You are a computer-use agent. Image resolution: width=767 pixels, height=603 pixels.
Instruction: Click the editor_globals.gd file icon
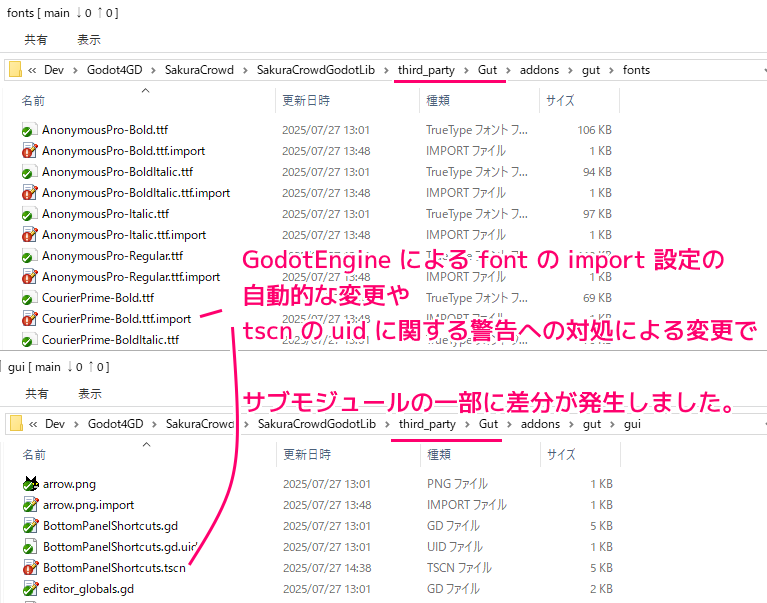29,589
